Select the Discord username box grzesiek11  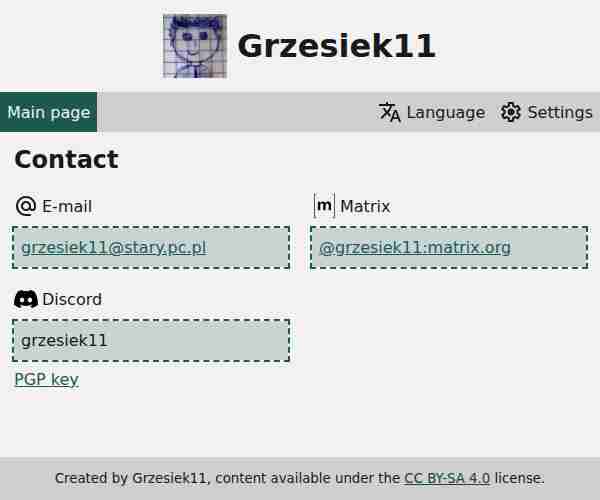tap(151, 340)
